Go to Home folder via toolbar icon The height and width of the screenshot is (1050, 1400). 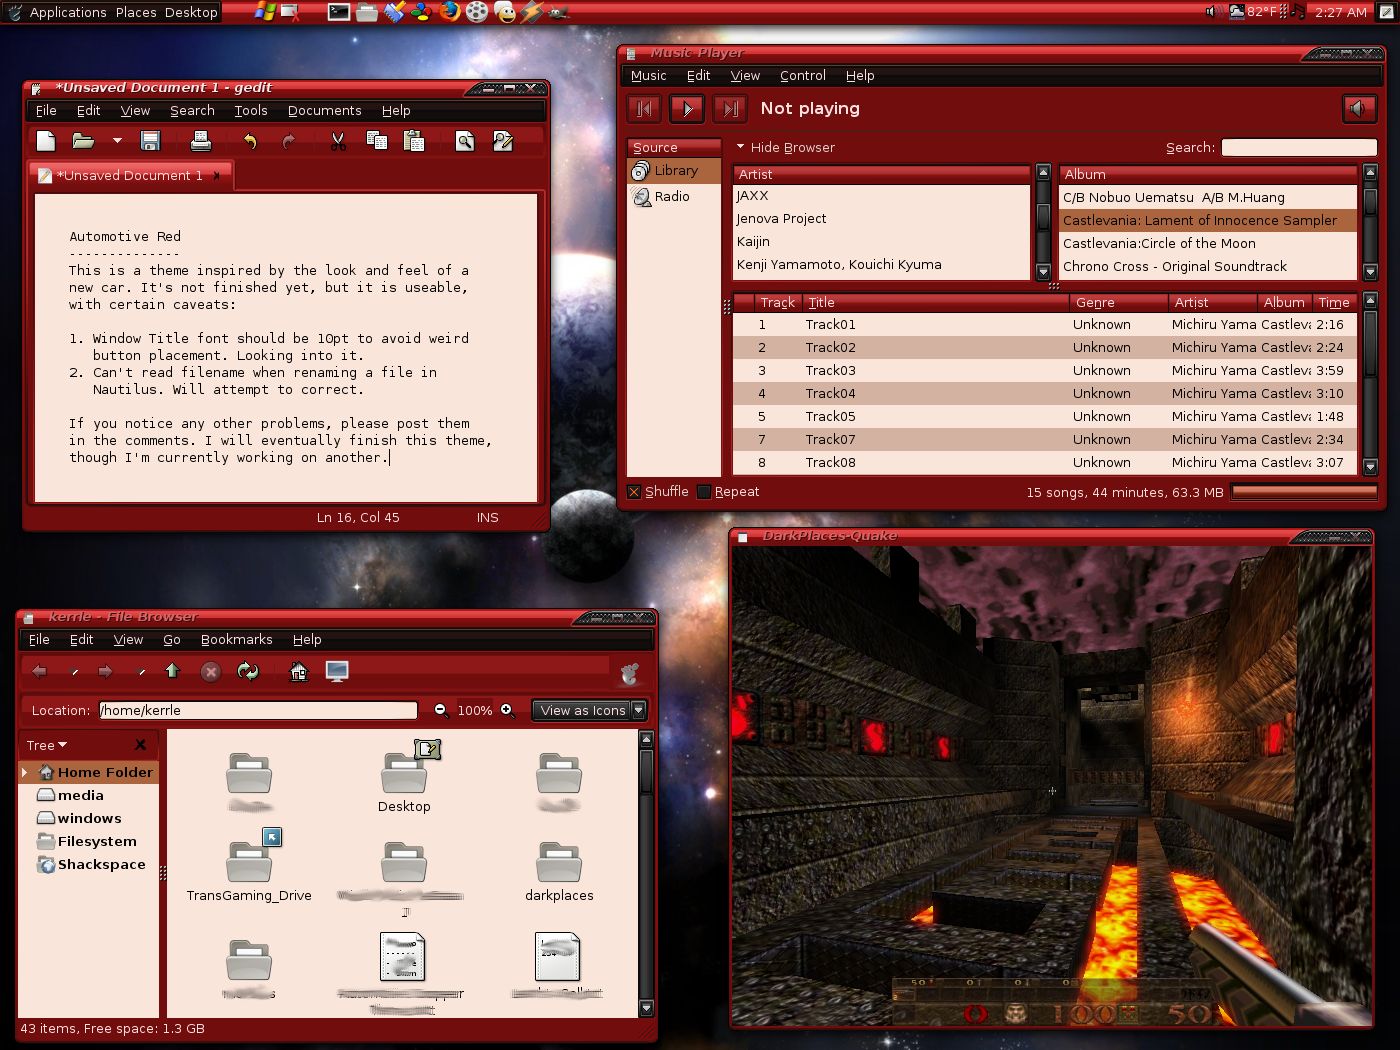pyautogui.click(x=299, y=671)
